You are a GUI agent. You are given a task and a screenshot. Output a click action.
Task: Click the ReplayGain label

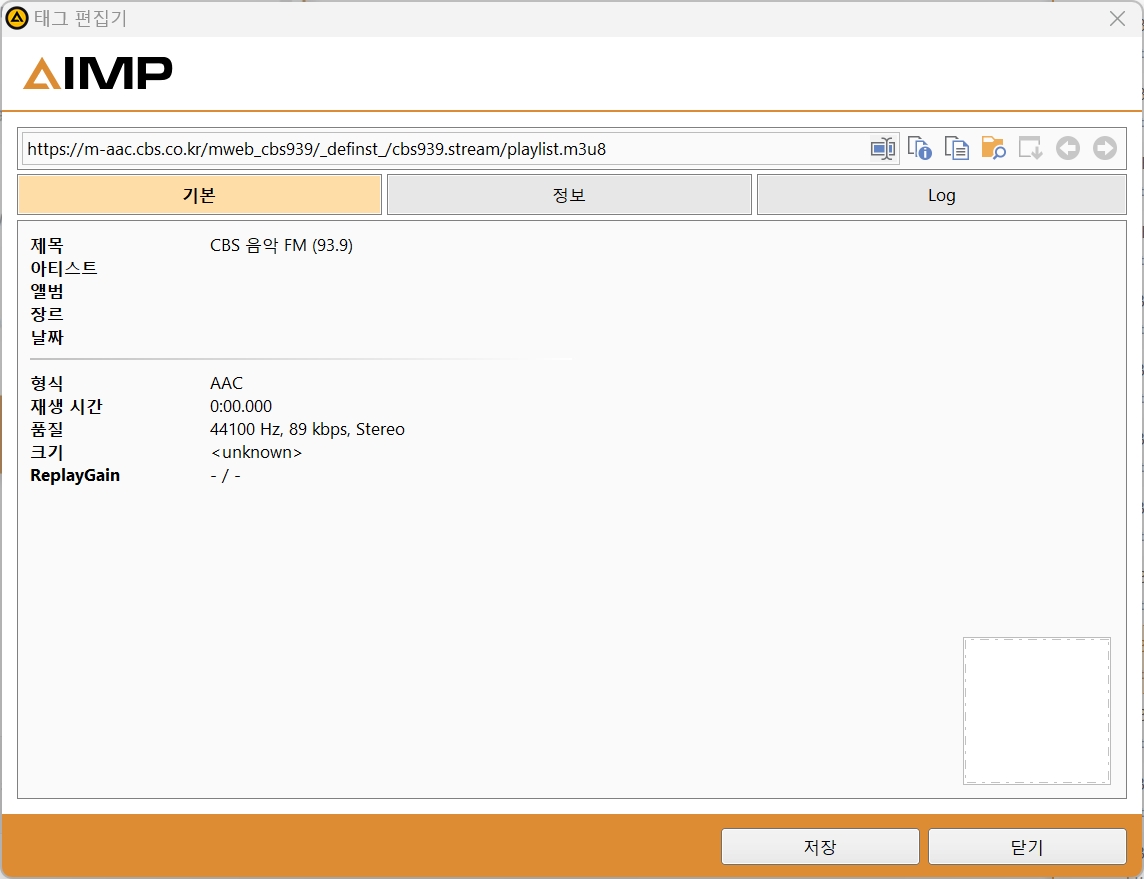pyautogui.click(x=75, y=476)
